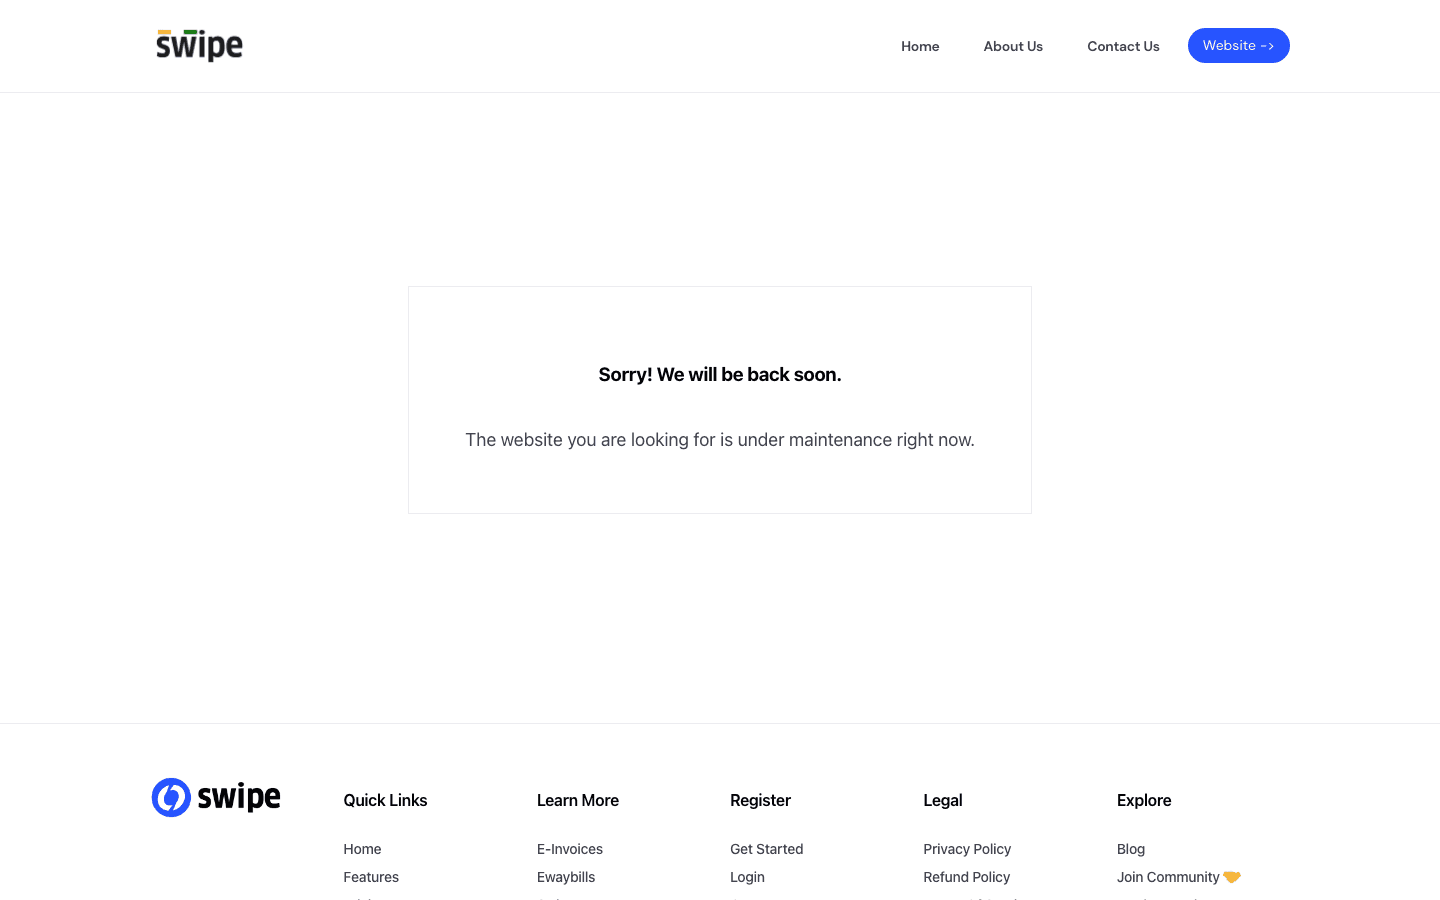This screenshot has height=900, width=1440.
Task: Click the blue Swipe logo in the footer
Action: click(x=216, y=797)
